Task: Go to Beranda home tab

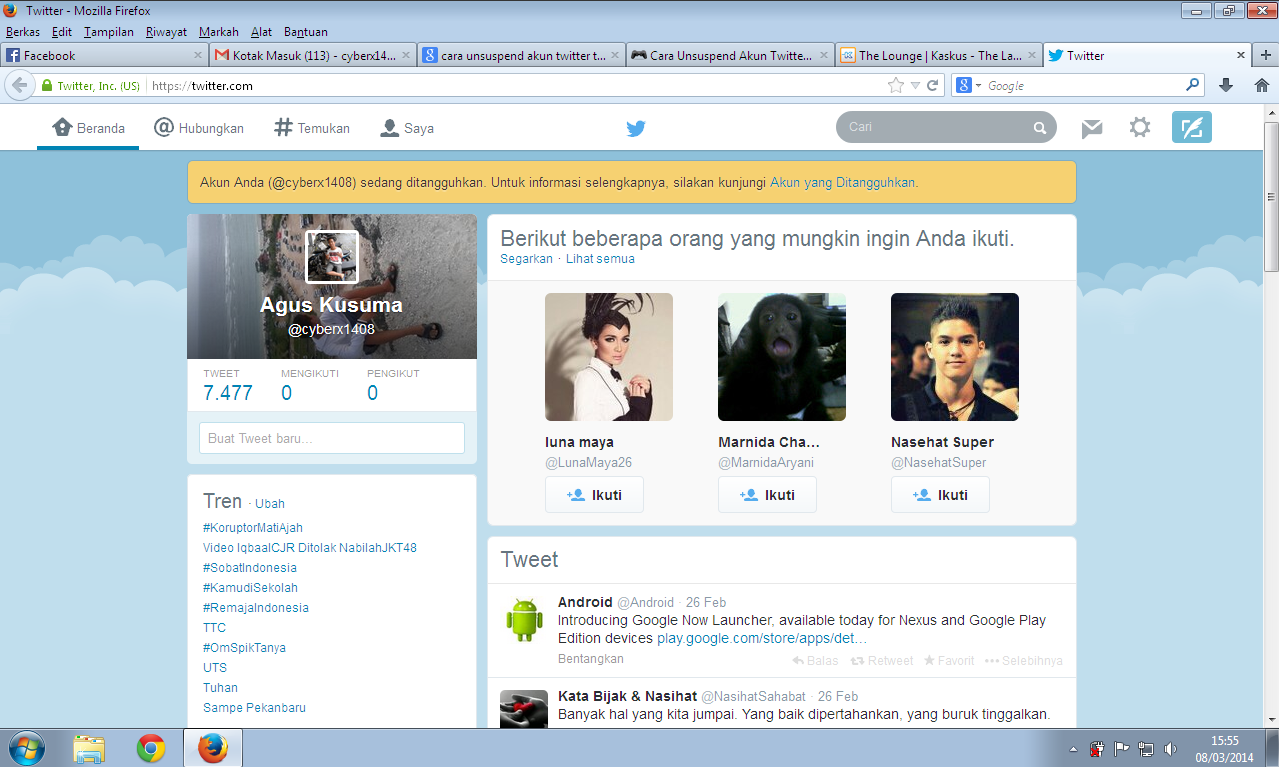Action: point(88,128)
